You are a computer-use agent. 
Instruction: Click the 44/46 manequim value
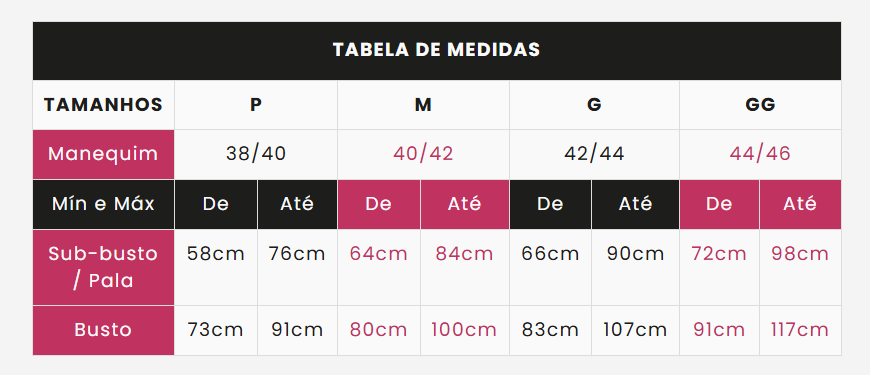[x=760, y=154]
